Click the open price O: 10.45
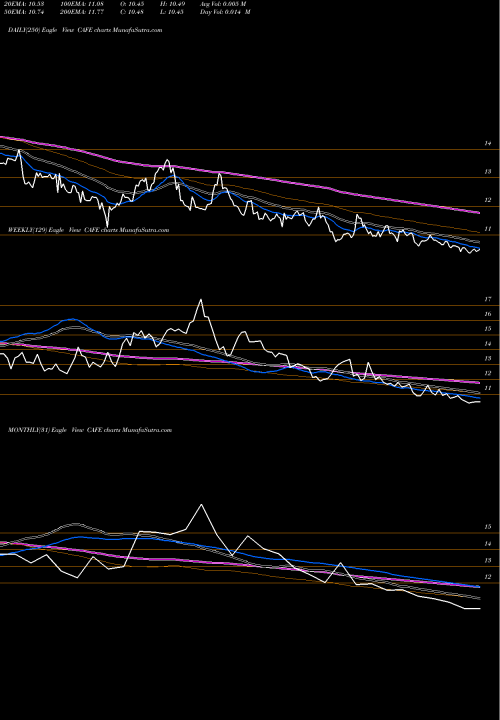Image resolution: width=500 pixels, height=720 pixels. (x=134, y=4)
